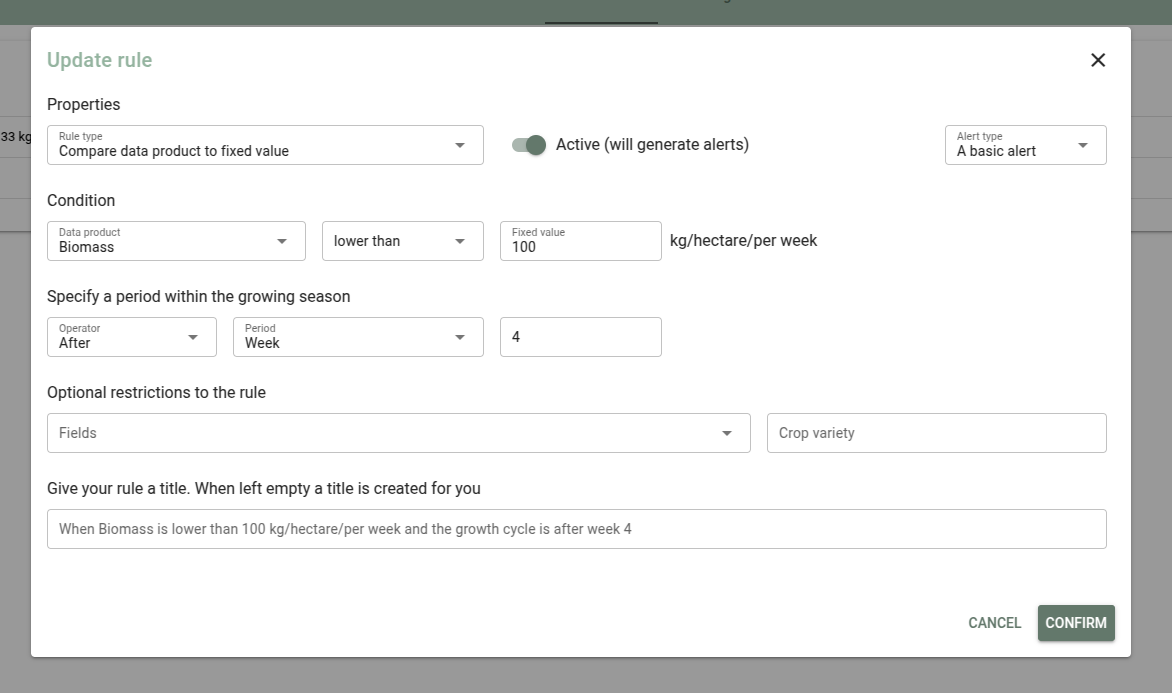Focus the Crop variety text field
1172x693 pixels.
(x=936, y=433)
